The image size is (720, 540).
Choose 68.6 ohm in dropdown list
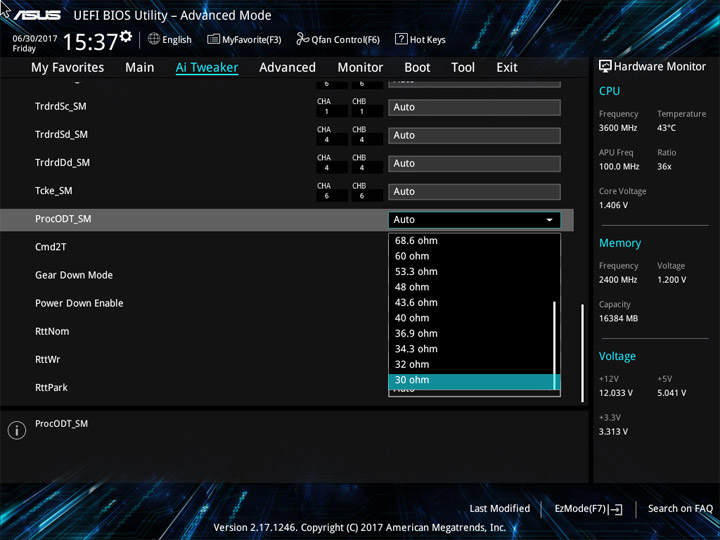(x=471, y=241)
